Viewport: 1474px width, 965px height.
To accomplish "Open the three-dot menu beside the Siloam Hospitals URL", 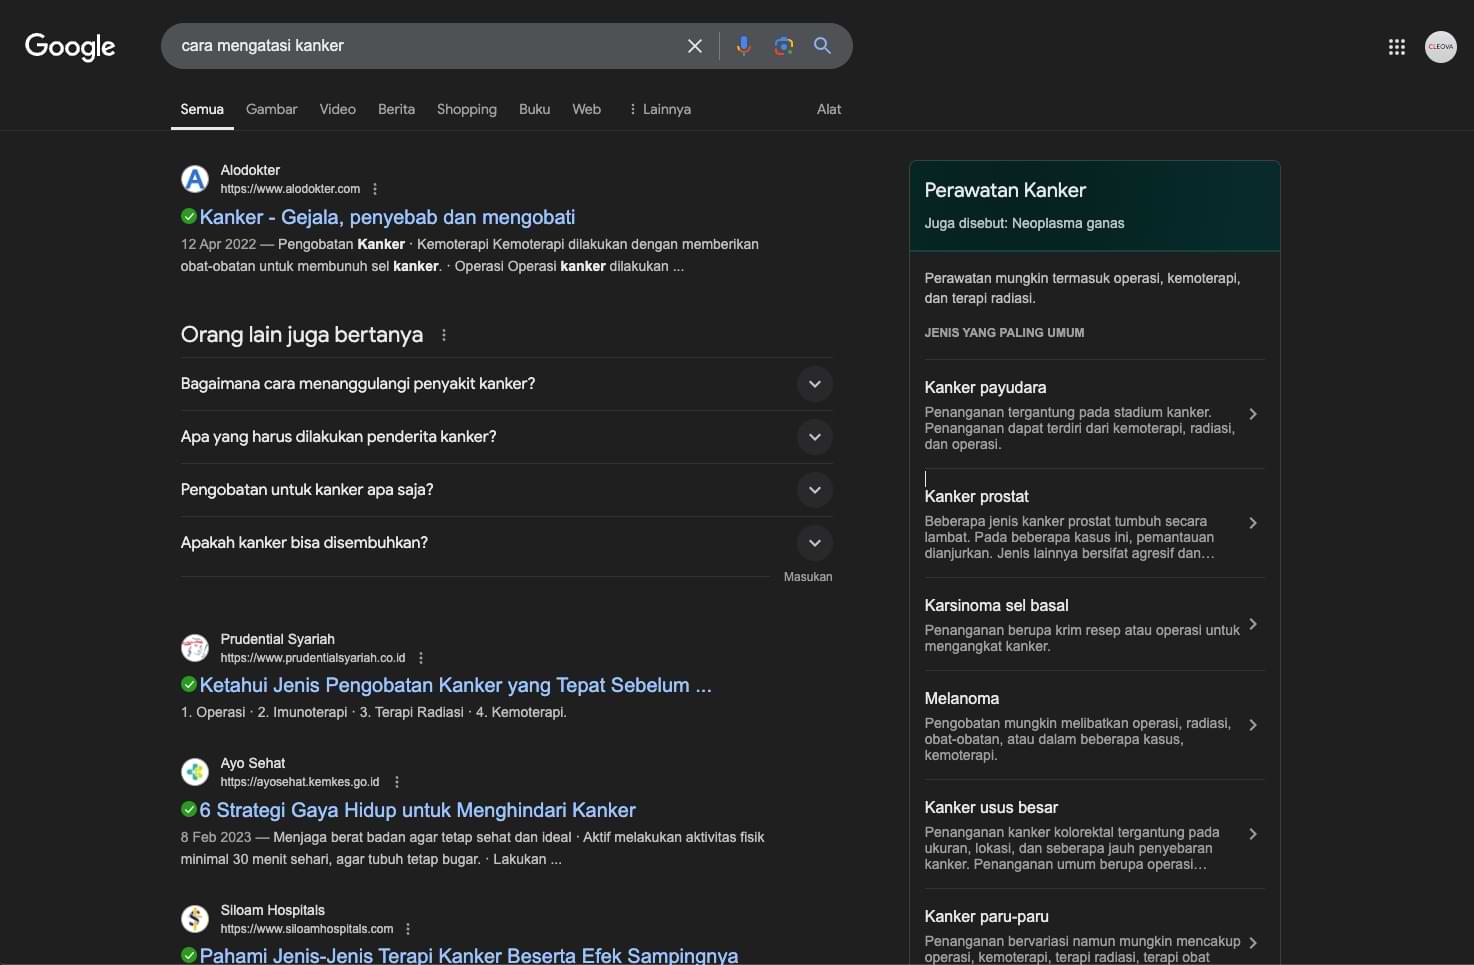I will pos(408,929).
